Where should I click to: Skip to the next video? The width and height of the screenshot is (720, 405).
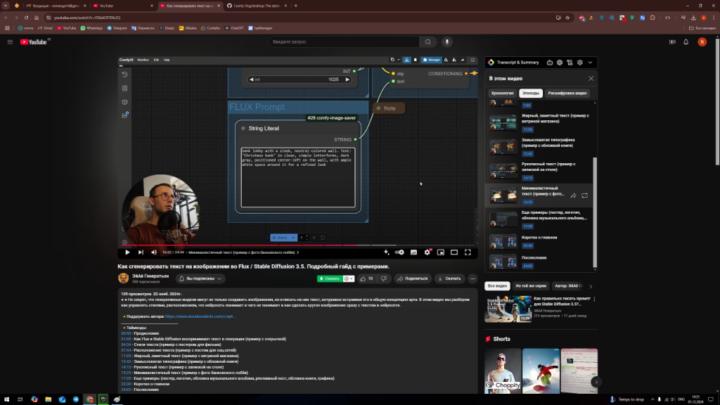141,252
